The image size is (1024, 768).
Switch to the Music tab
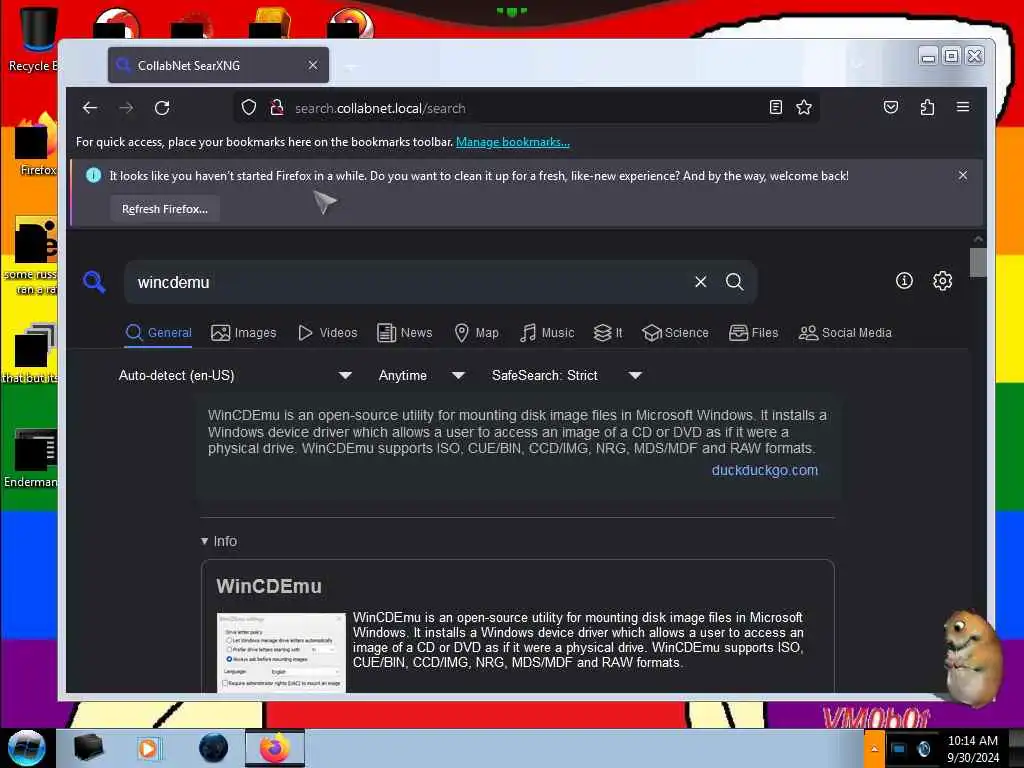pyautogui.click(x=547, y=332)
